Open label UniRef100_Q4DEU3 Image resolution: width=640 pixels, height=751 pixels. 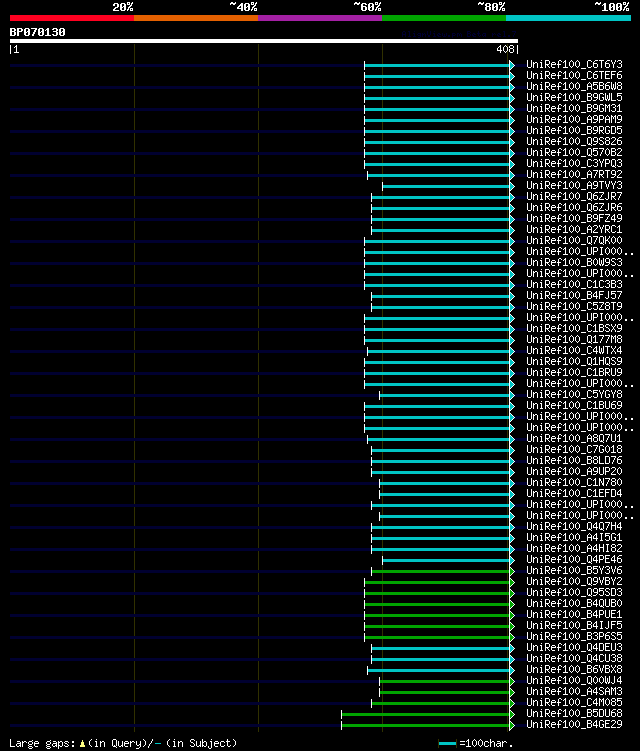pyautogui.click(x=574, y=648)
